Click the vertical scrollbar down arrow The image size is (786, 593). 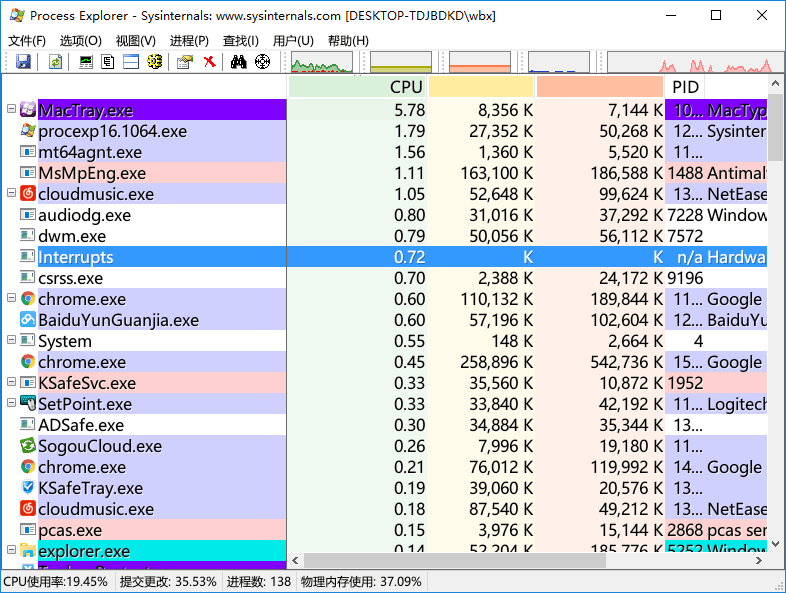tap(775, 543)
